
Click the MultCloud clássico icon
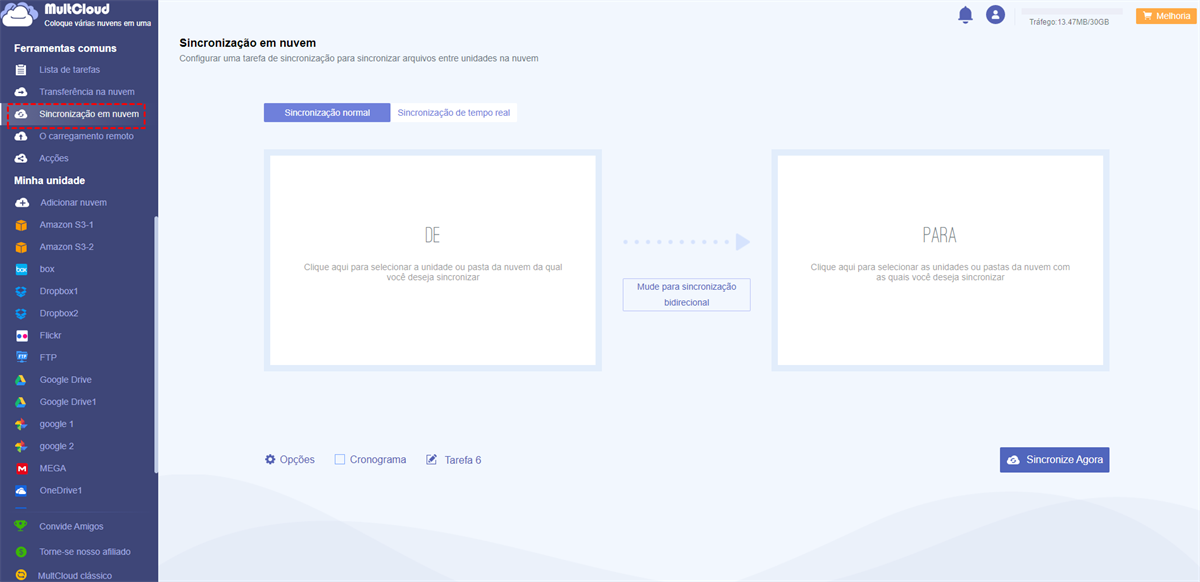21,575
